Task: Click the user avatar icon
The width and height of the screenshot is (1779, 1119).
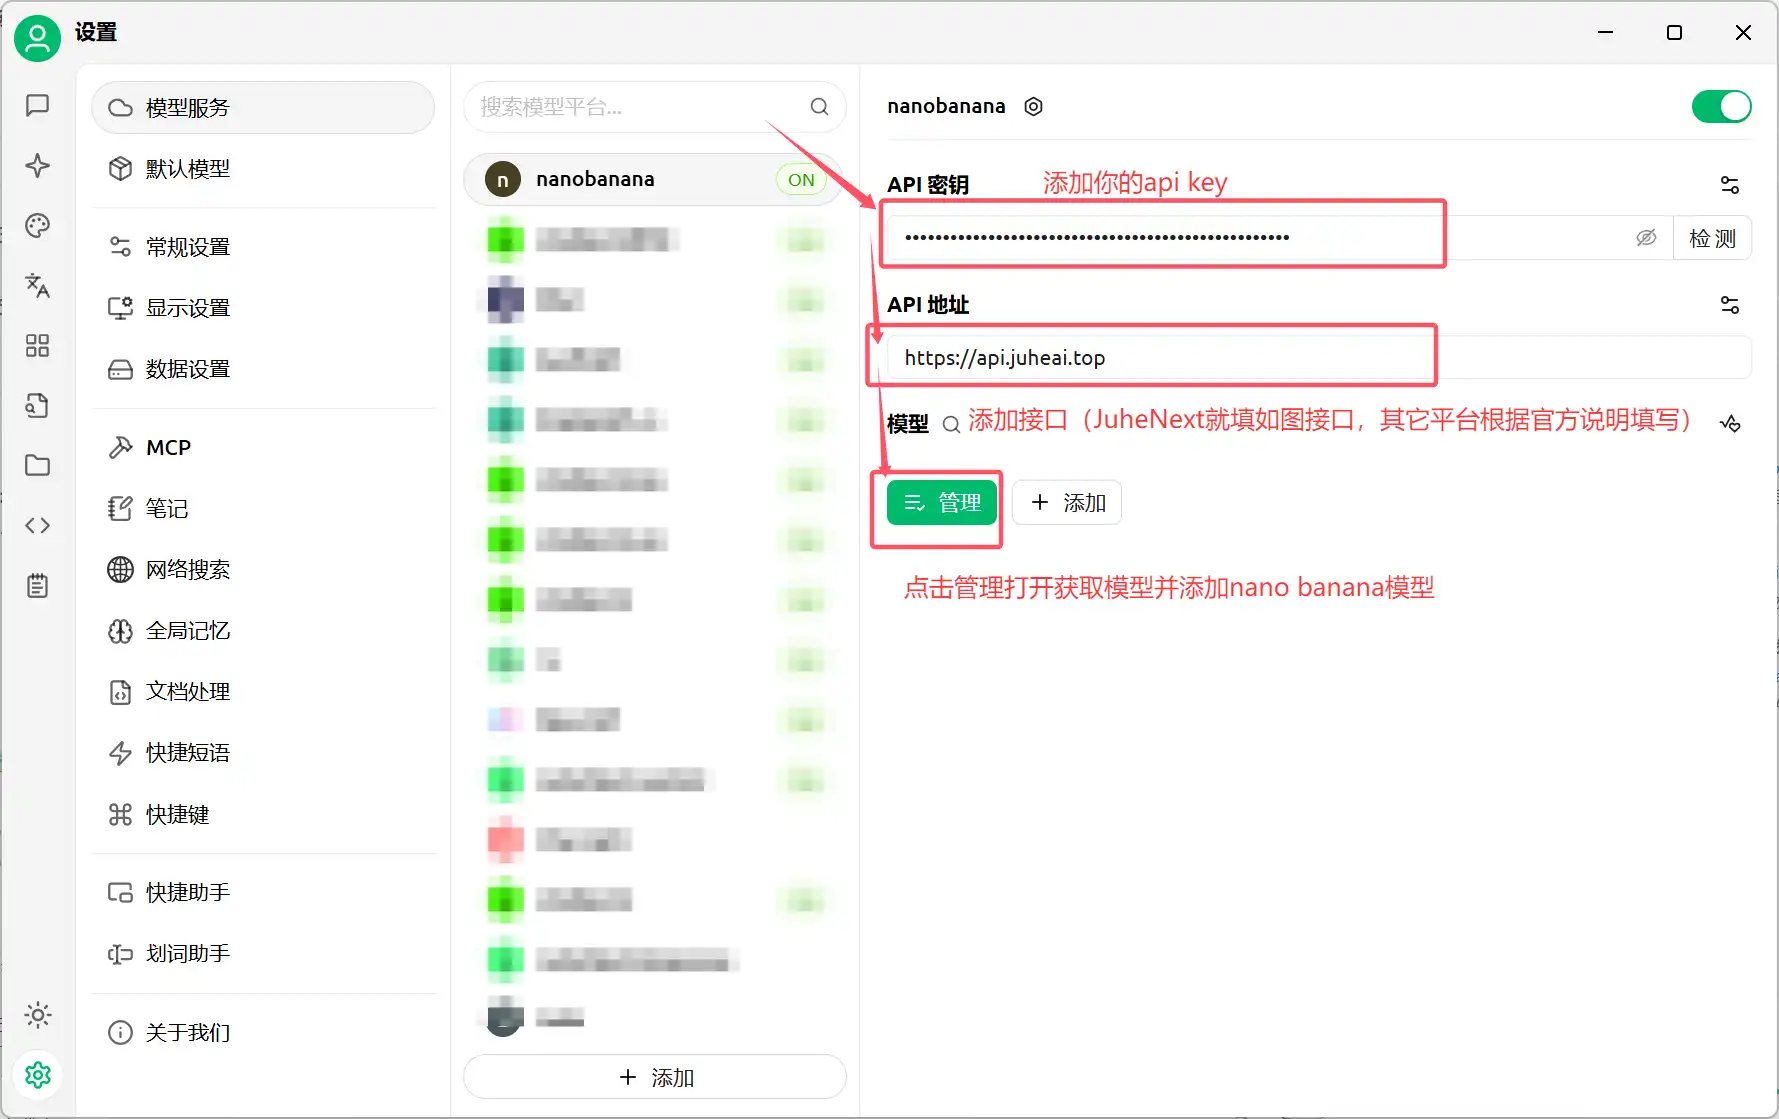Action: (37, 38)
